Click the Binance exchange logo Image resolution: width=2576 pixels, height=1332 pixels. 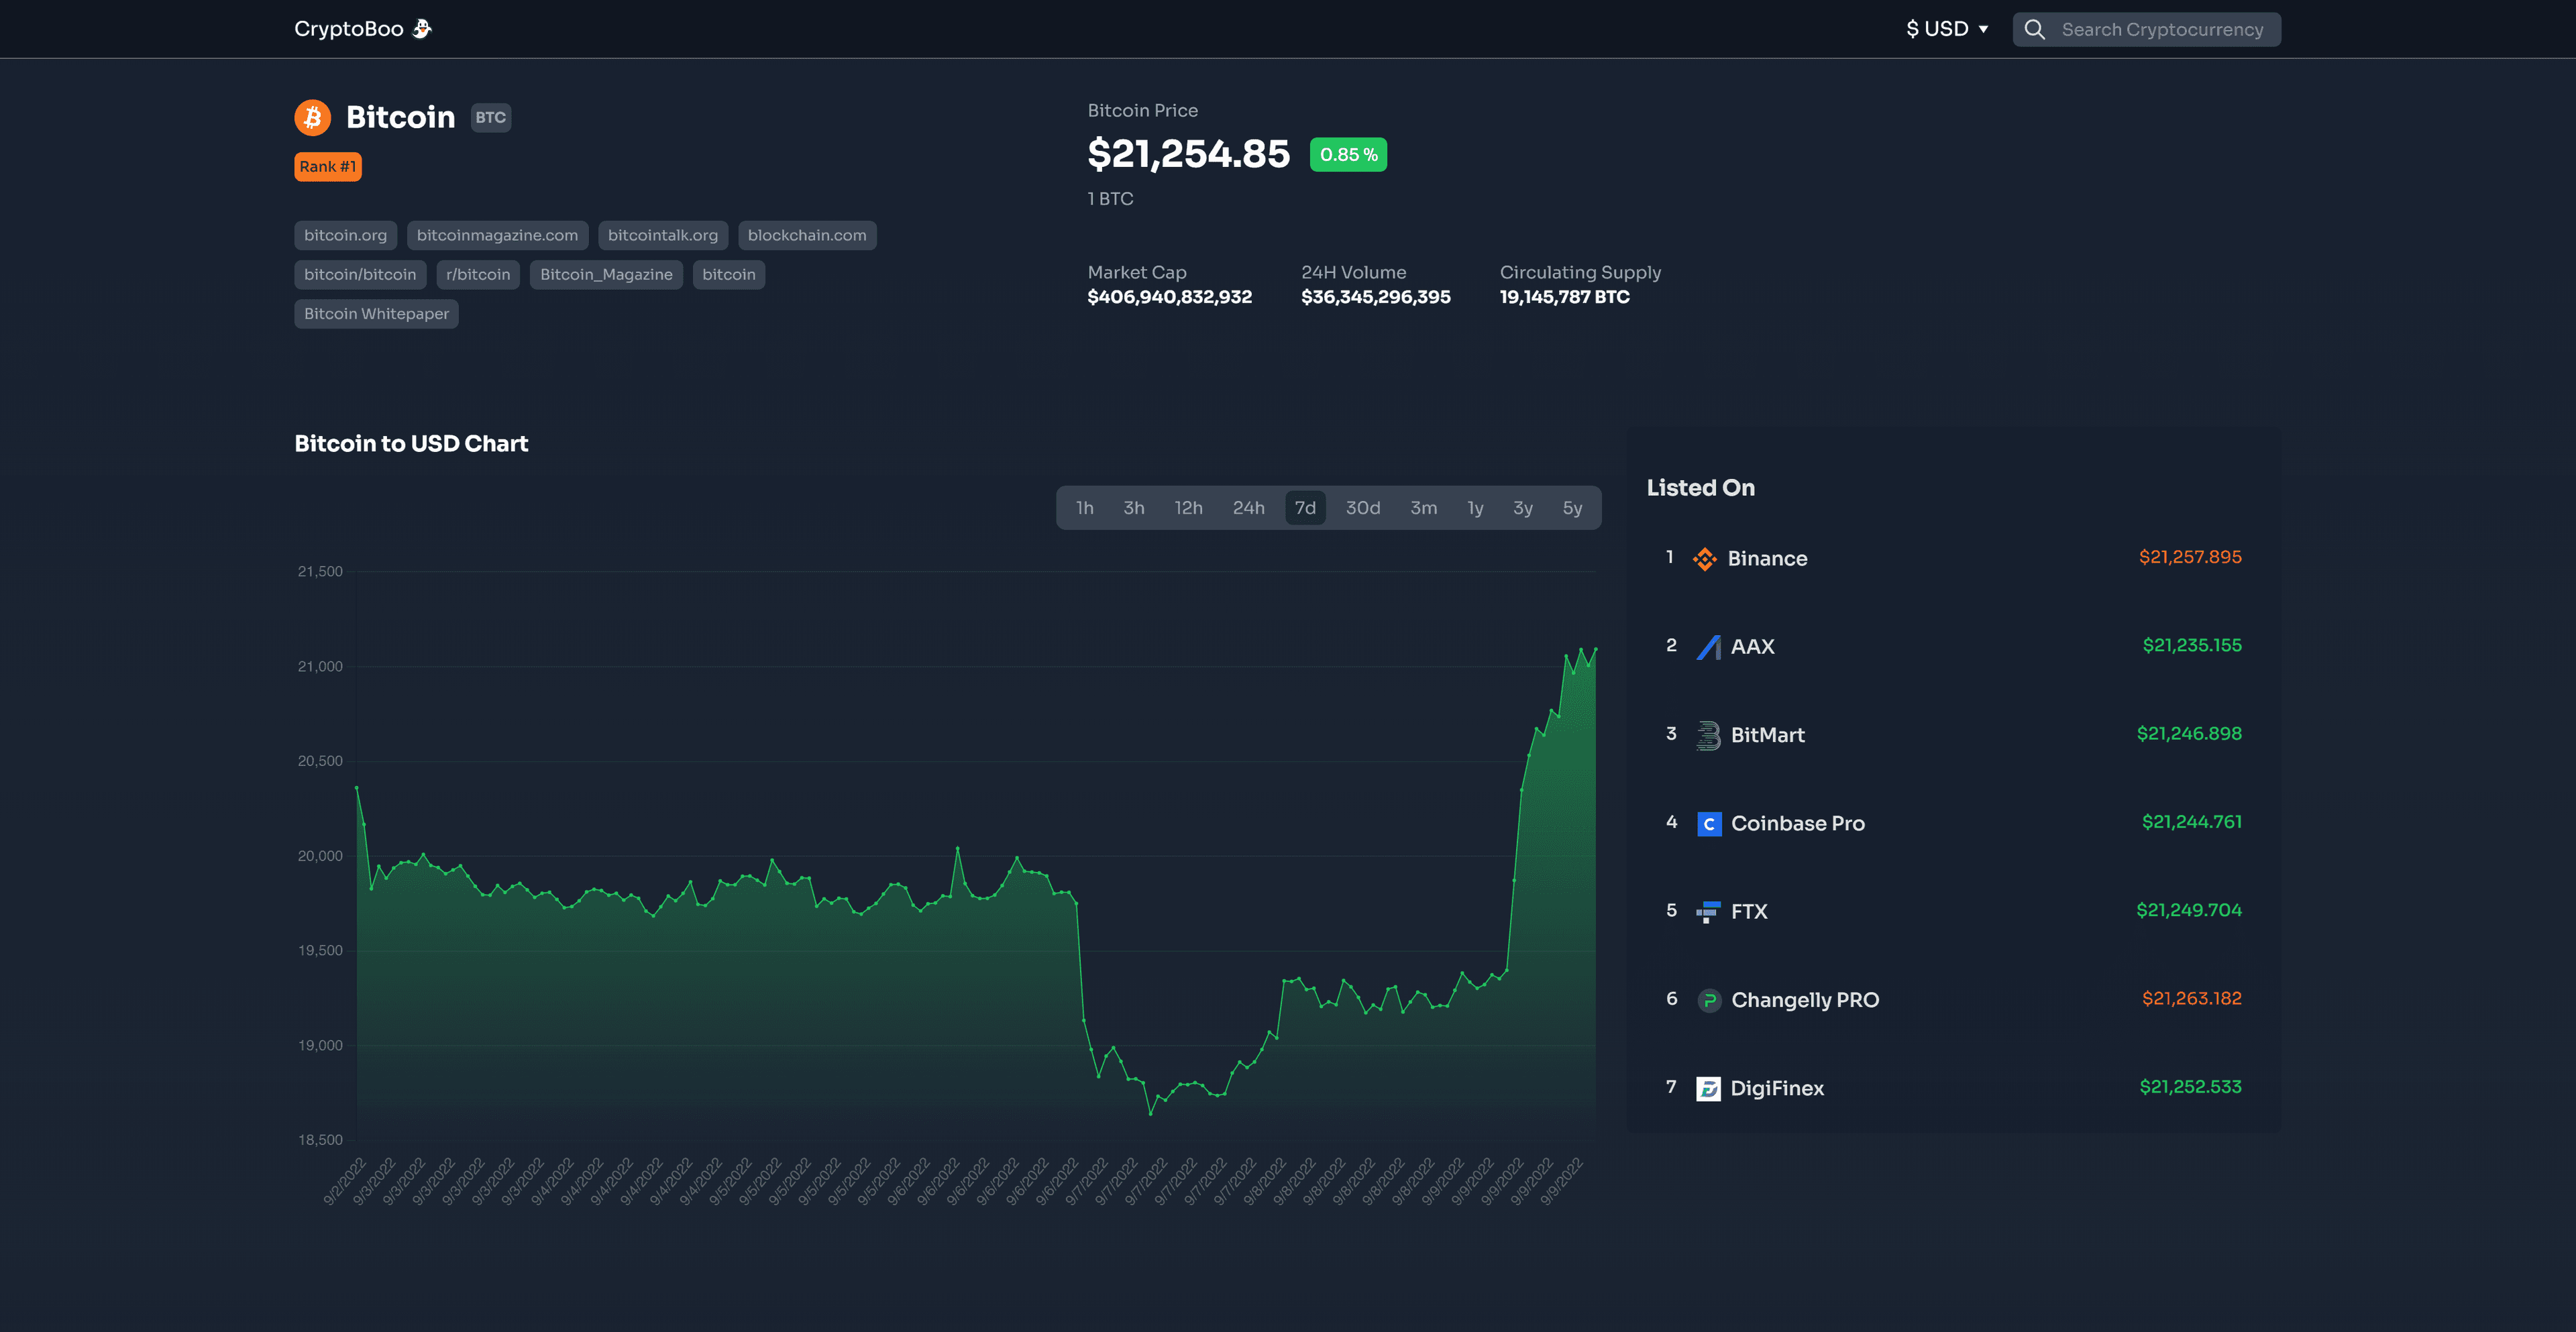point(1705,559)
